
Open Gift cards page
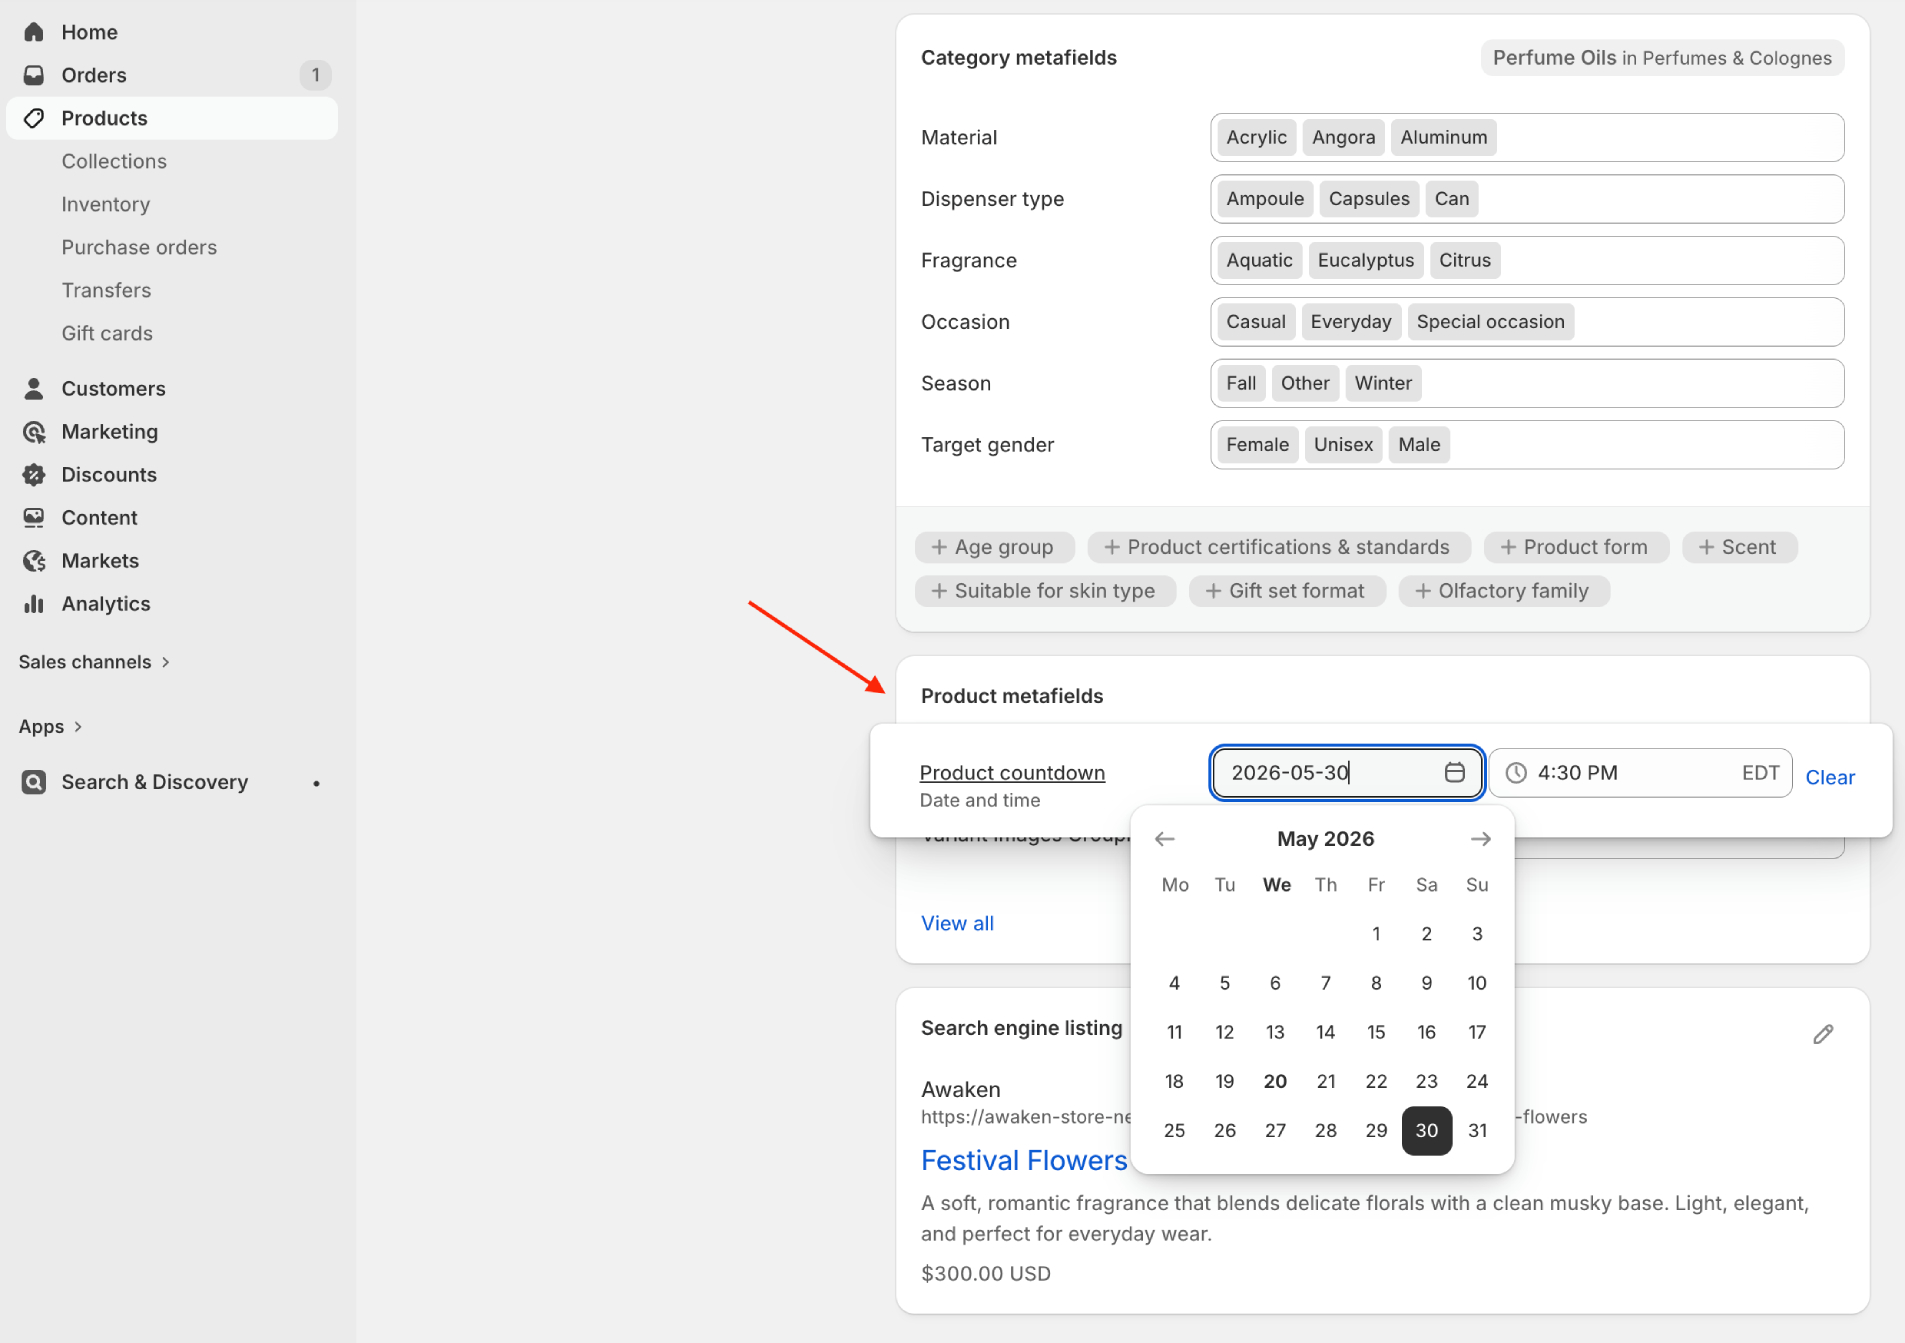pyautogui.click(x=107, y=333)
